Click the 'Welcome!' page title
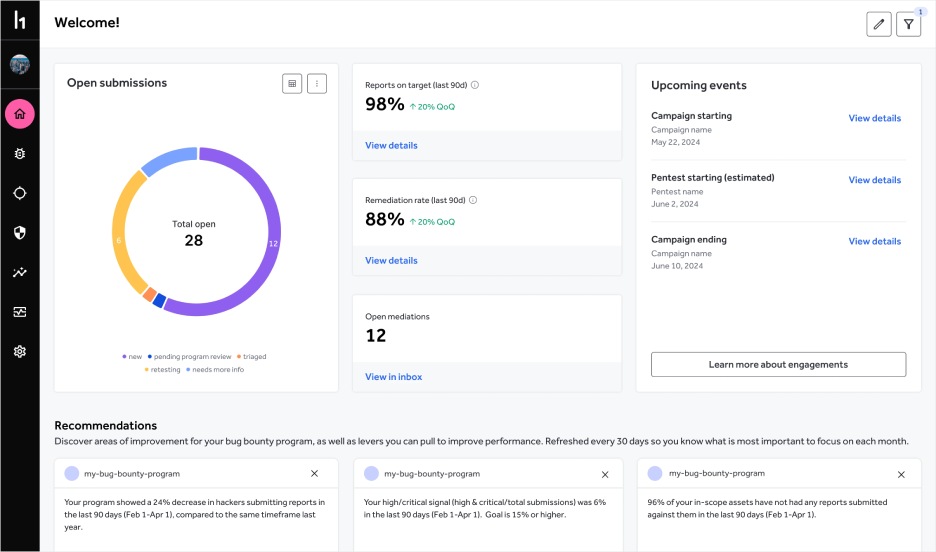This screenshot has width=936, height=552. click(87, 23)
